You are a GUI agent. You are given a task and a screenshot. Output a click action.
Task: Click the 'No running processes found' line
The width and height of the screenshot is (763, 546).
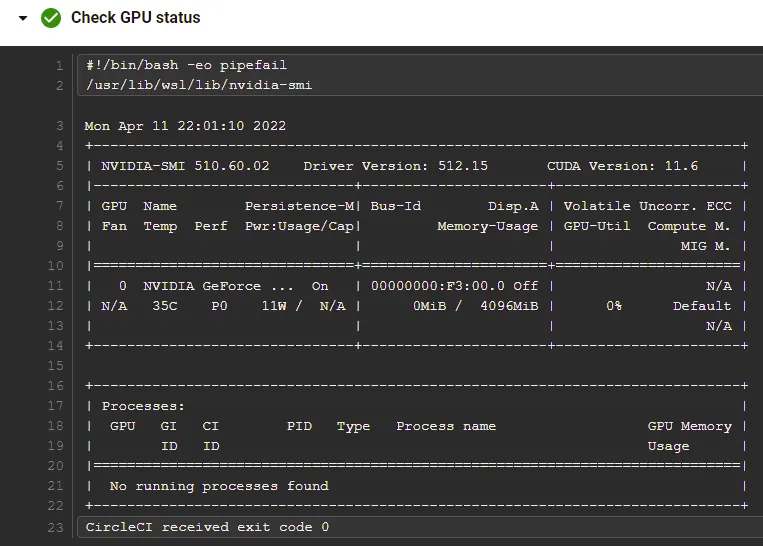point(219,486)
